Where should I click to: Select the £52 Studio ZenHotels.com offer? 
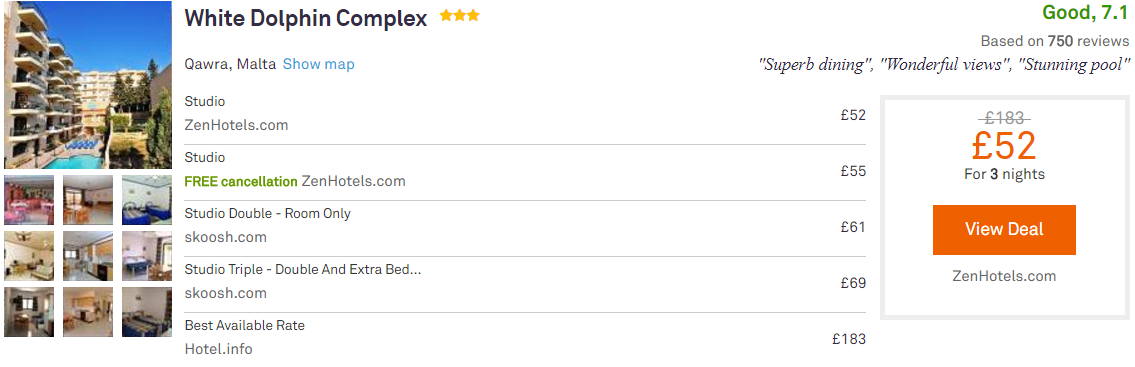tap(525, 114)
